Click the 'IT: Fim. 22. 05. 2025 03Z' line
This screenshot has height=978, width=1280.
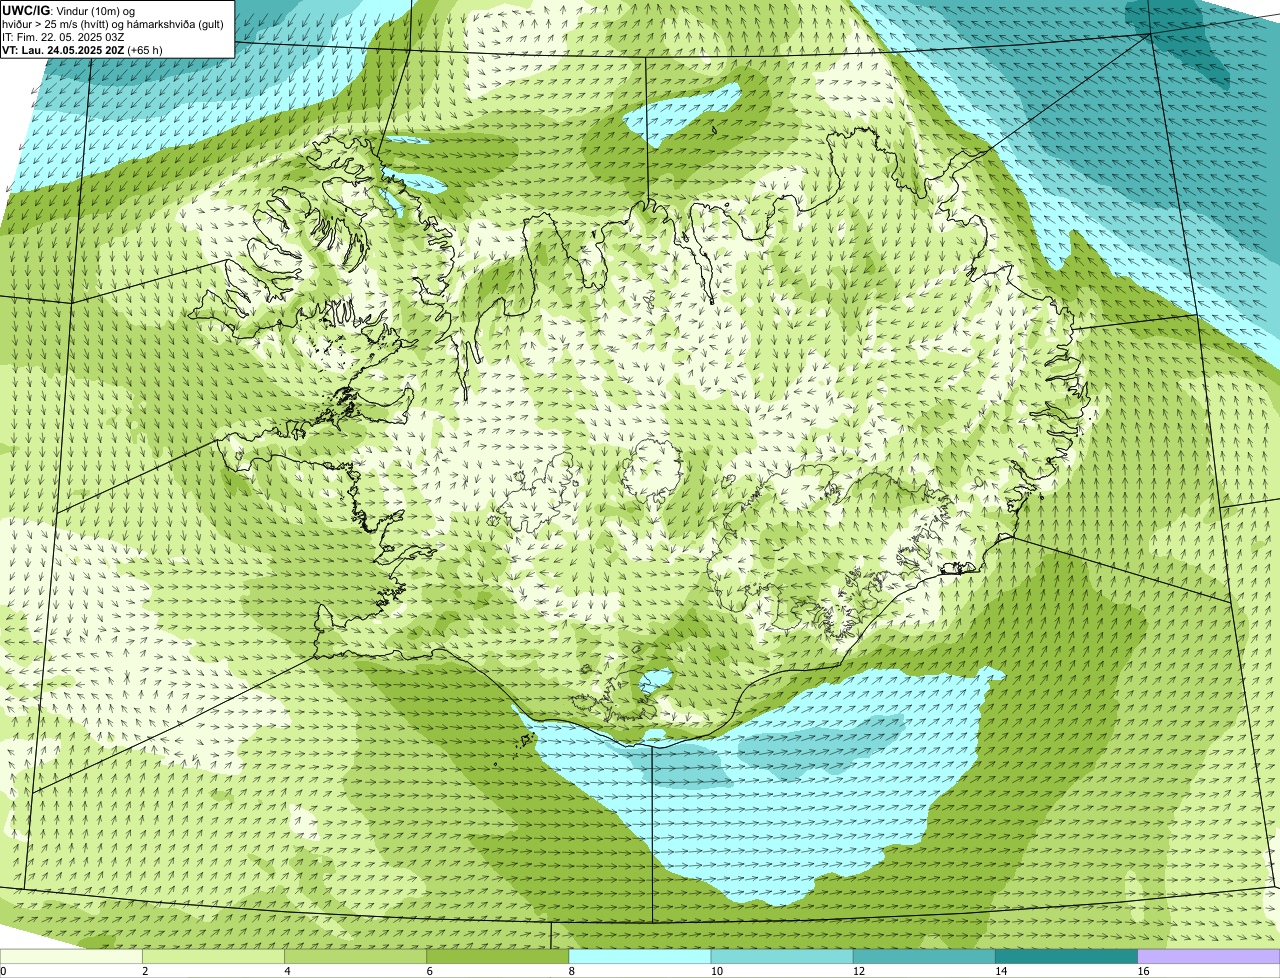[x=63, y=37]
